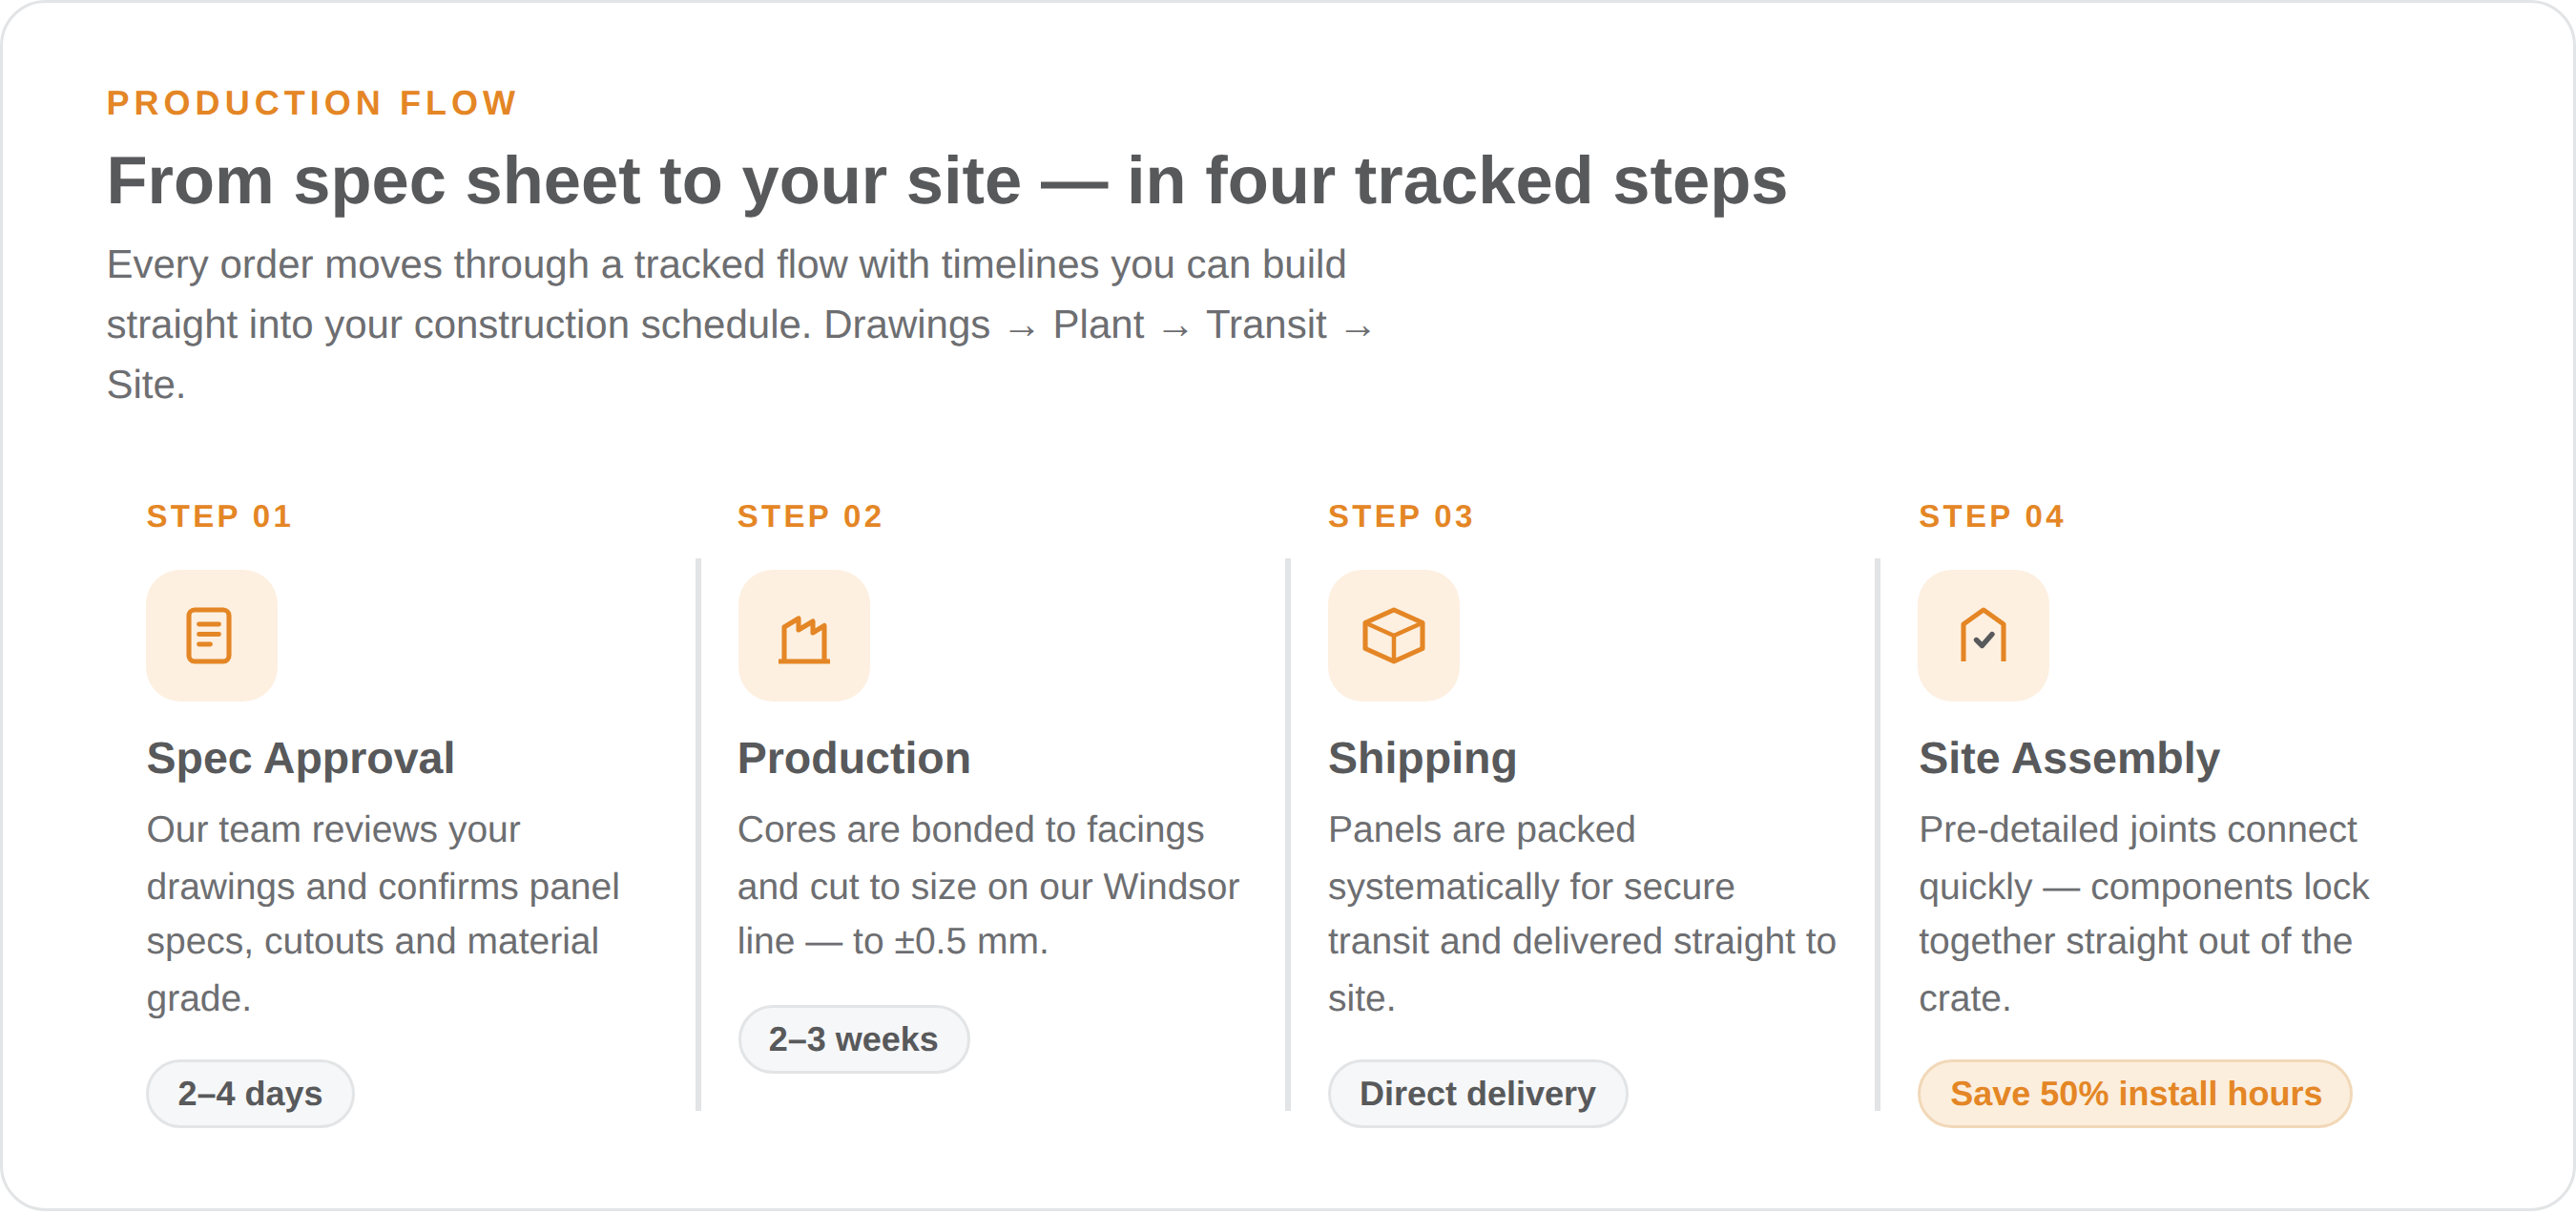Click the Shipping box icon

point(1394,636)
